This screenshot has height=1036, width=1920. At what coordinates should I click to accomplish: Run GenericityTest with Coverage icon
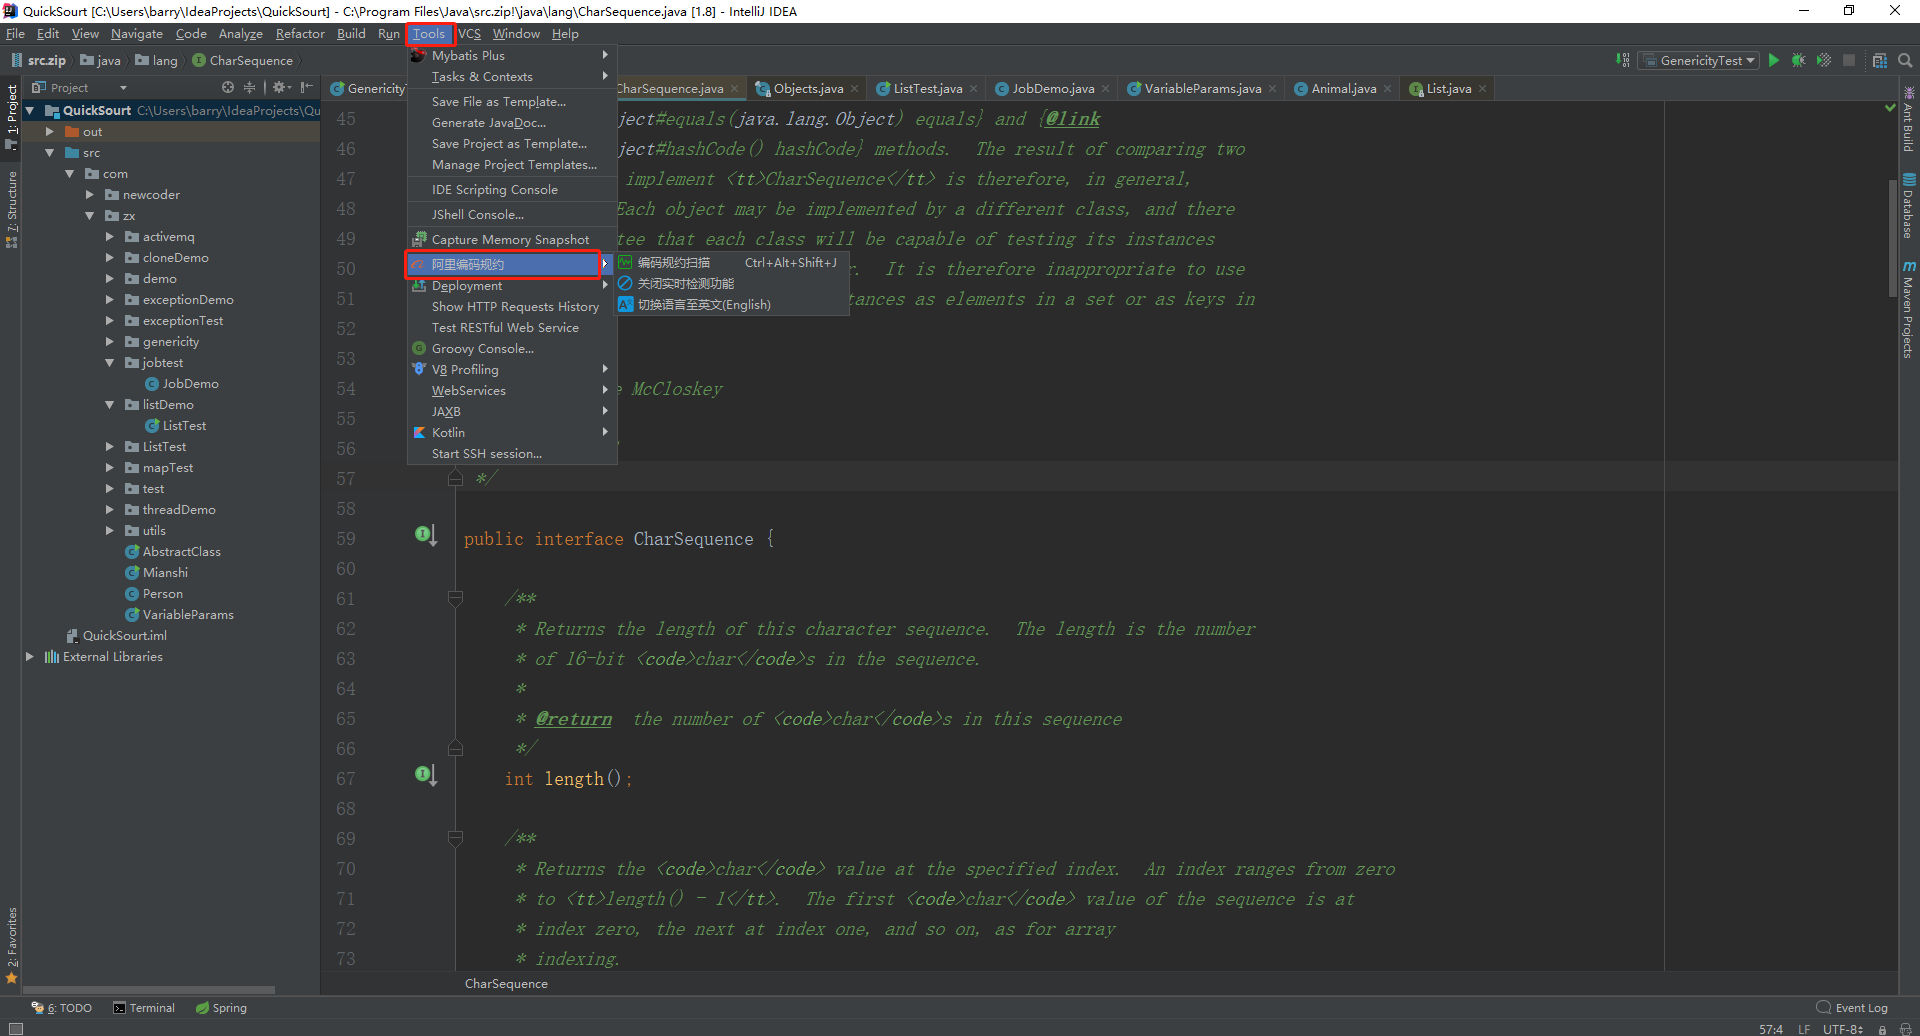[x=1823, y=60]
